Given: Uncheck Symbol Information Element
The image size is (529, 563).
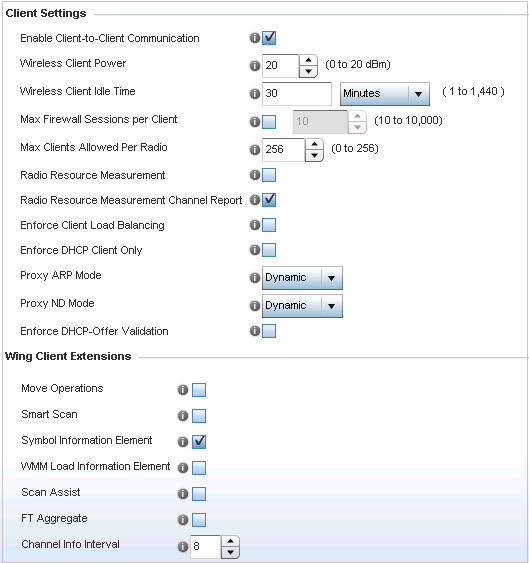Looking at the screenshot, I should tap(199, 442).
